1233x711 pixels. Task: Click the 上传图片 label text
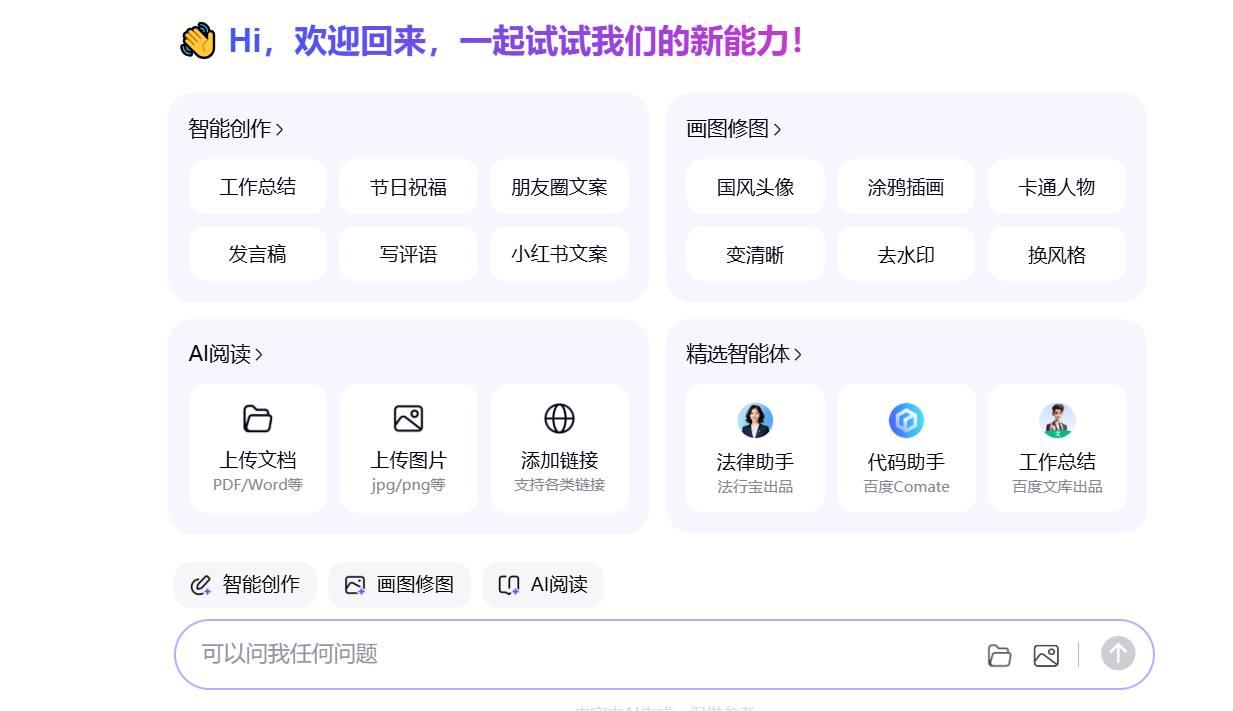[409, 460]
